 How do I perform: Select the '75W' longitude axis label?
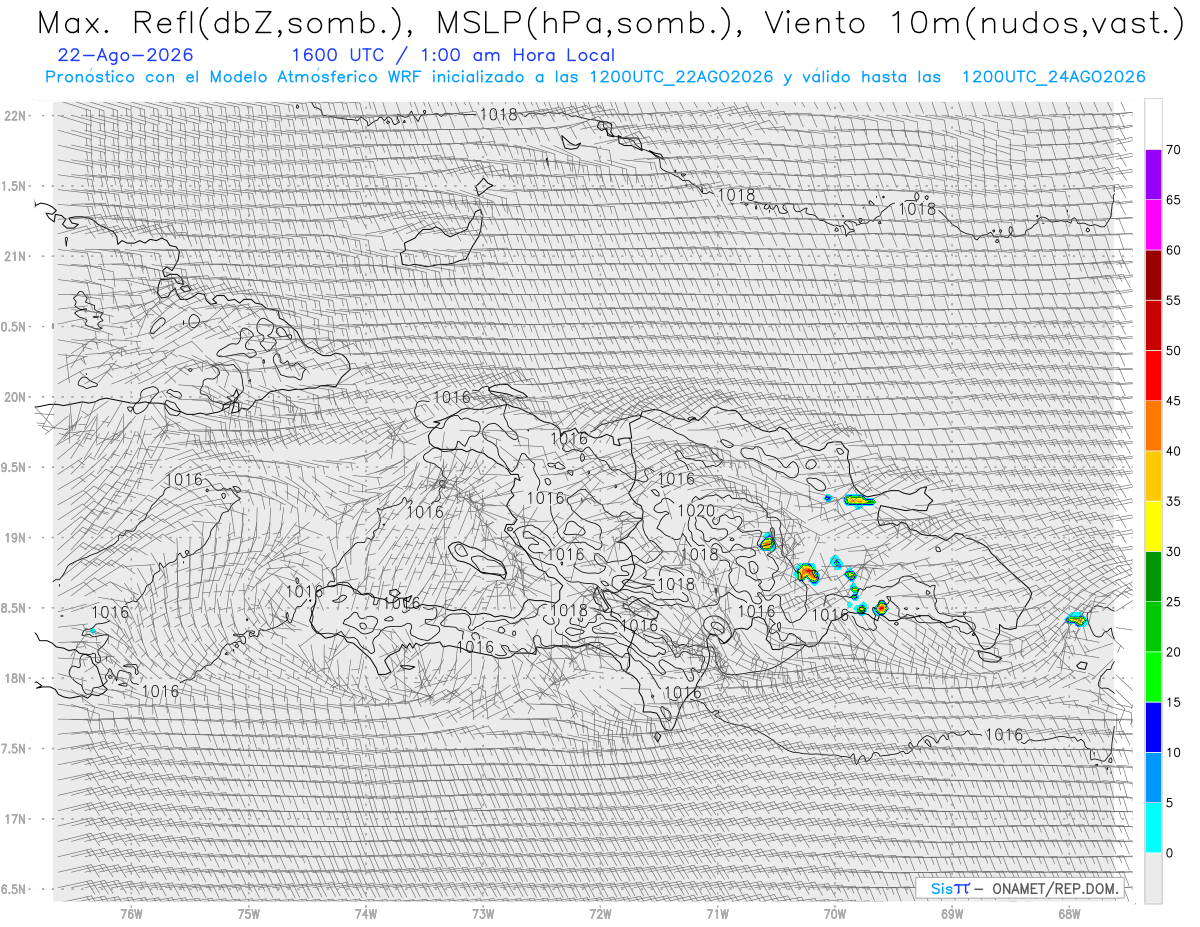[249, 913]
